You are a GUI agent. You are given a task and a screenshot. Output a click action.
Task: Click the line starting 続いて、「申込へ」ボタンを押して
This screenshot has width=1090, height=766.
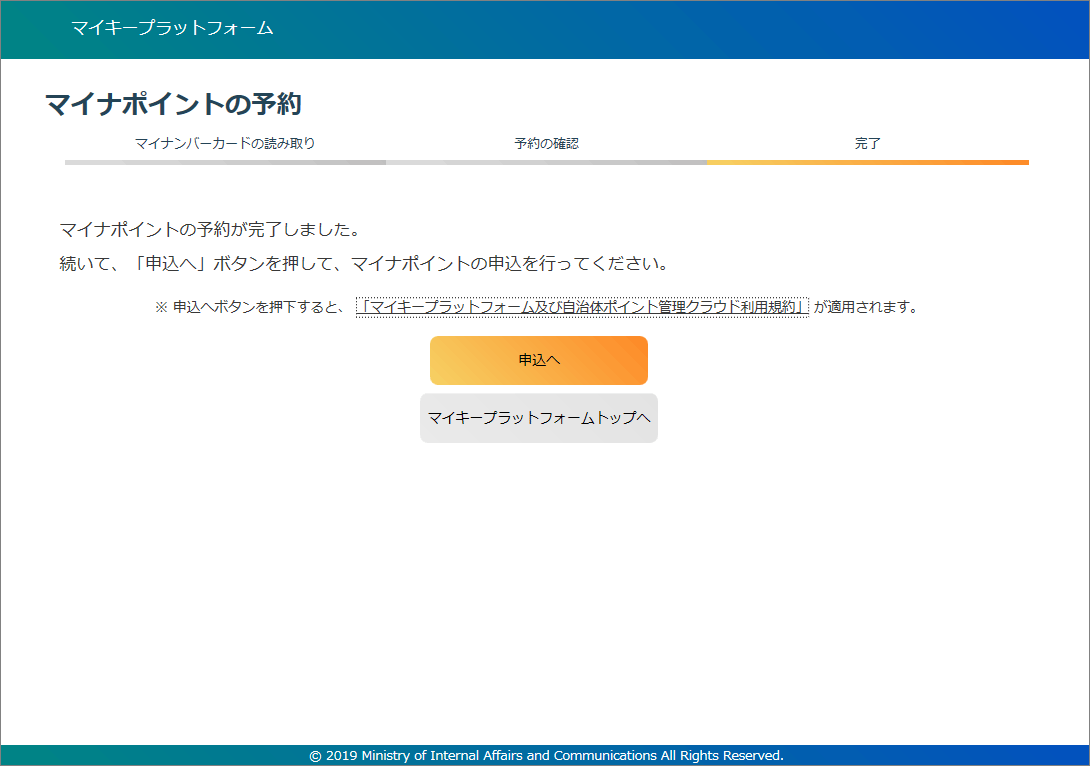click(x=364, y=263)
